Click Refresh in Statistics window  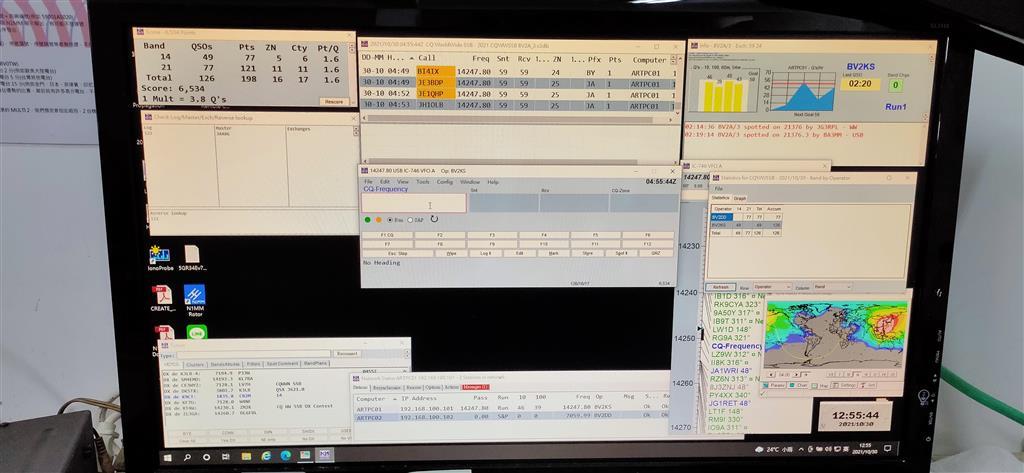[x=720, y=287]
